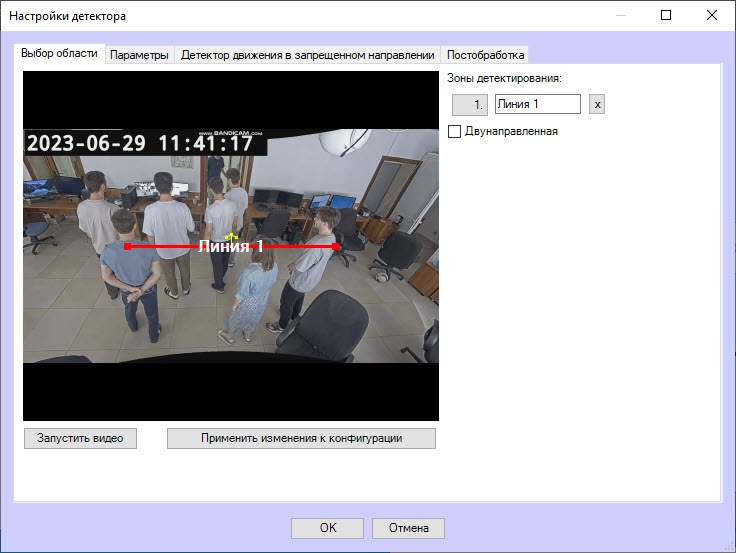Click the window resize grip in corner
The image size is (736, 553).
729,547
